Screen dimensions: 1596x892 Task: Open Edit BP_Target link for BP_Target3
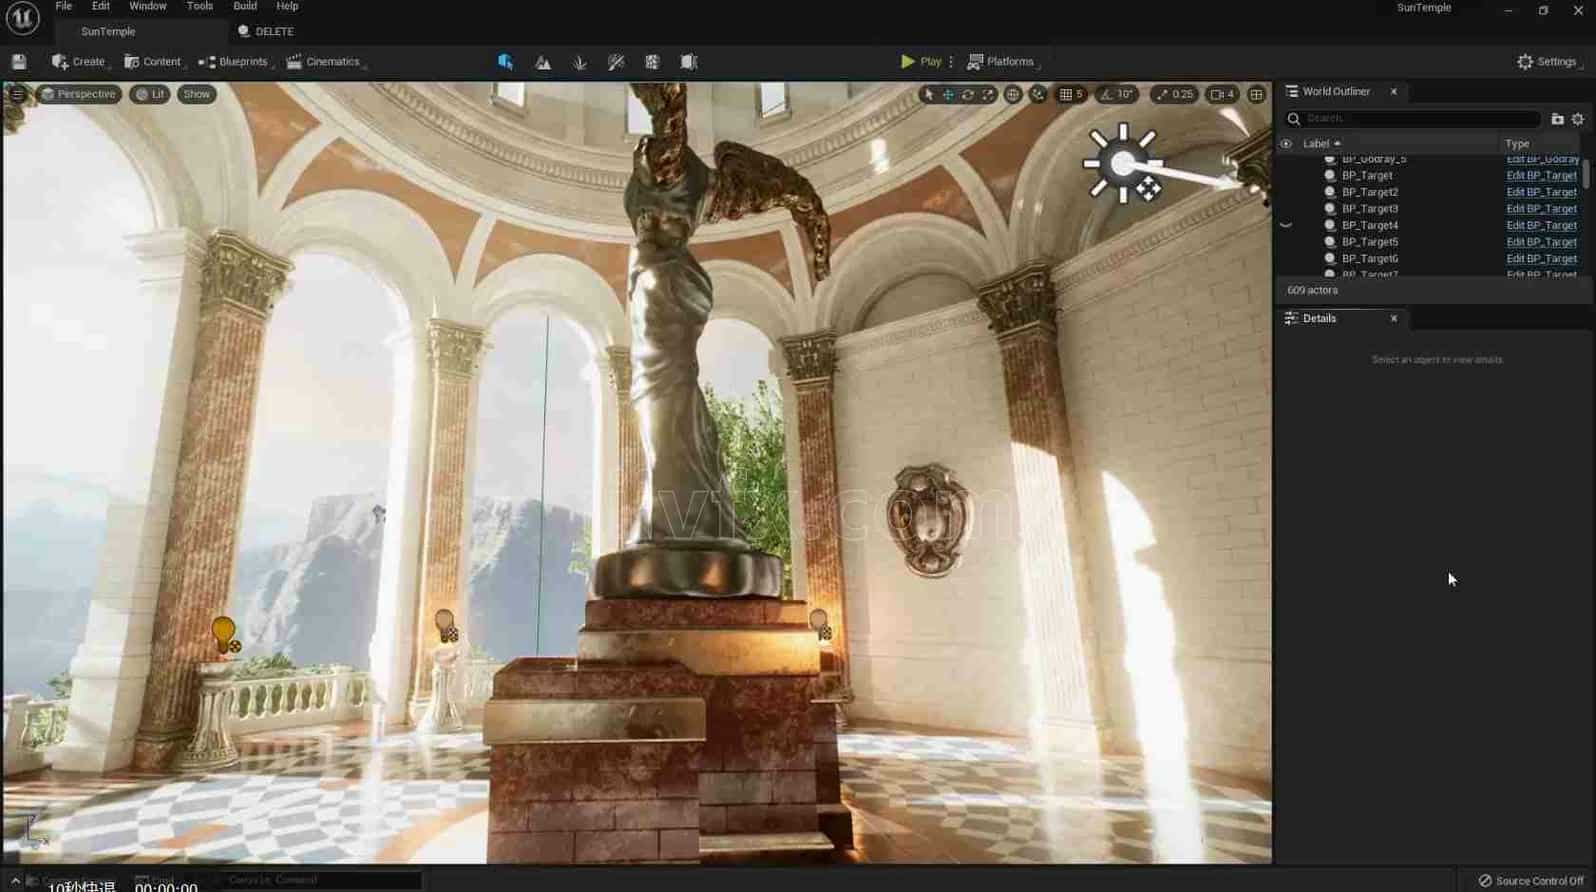(x=1541, y=209)
